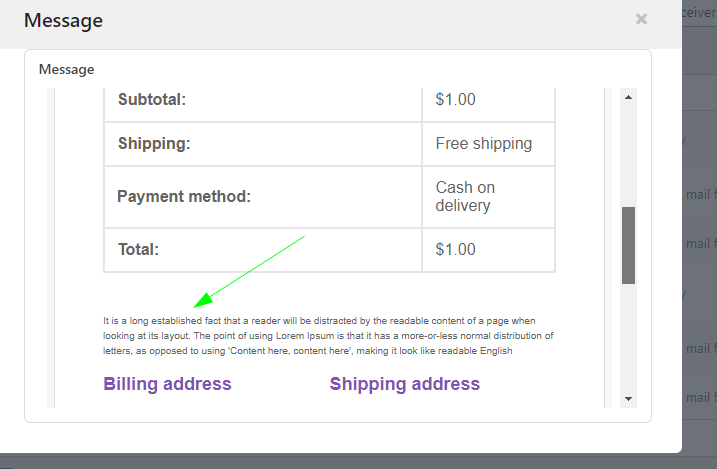Viewport: 717px width, 469px height.
Task: Click the scrollbar up arrow in the message
Action: [x=628, y=97]
